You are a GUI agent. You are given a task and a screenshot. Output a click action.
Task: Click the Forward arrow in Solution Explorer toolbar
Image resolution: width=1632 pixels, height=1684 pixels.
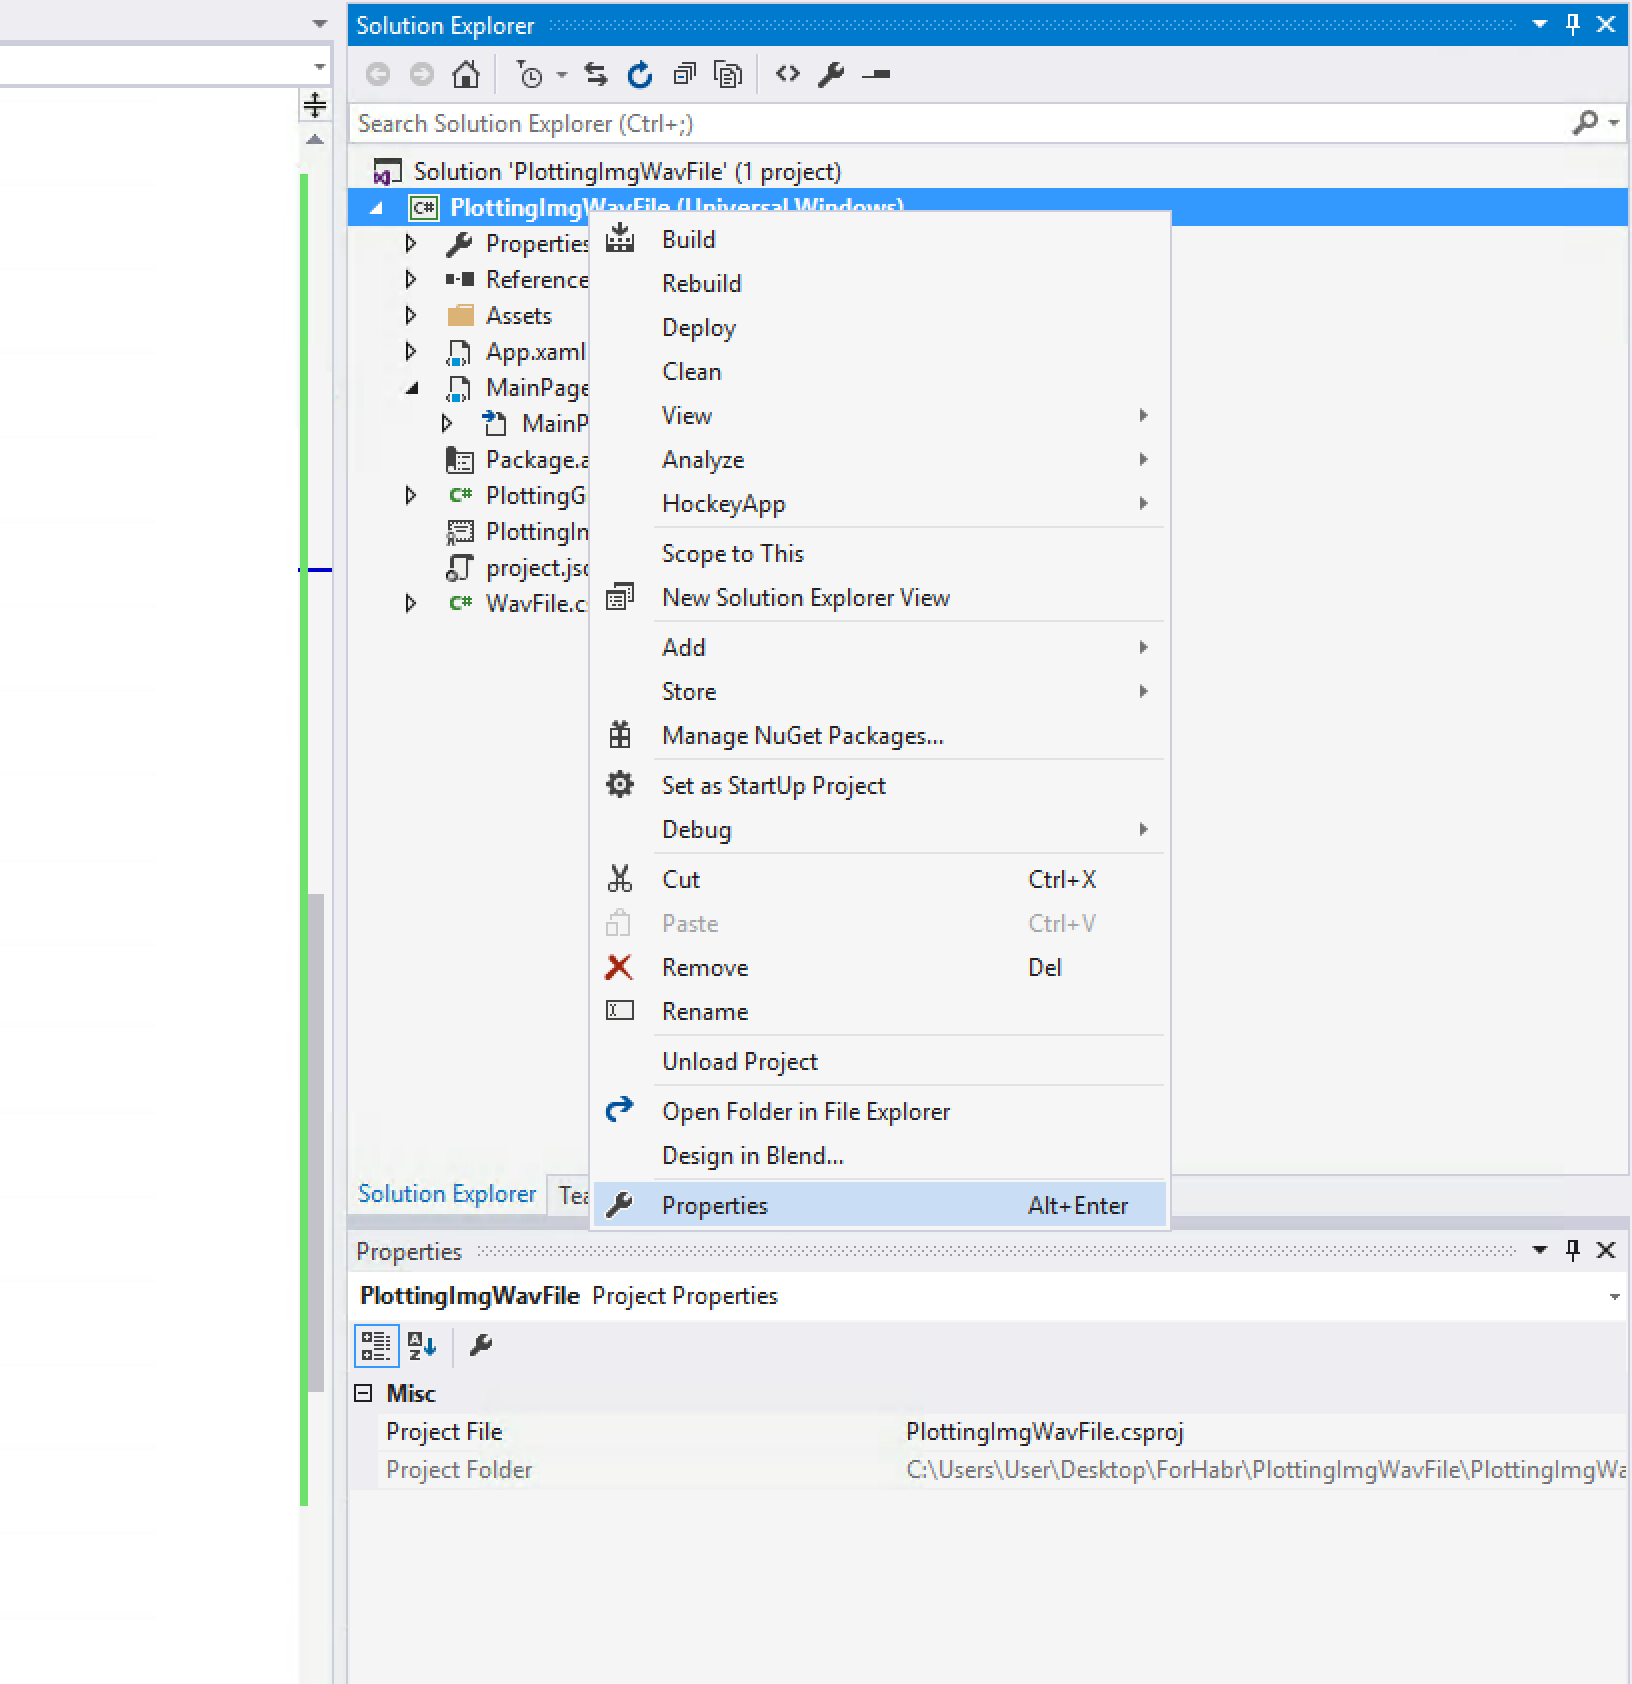(x=422, y=74)
